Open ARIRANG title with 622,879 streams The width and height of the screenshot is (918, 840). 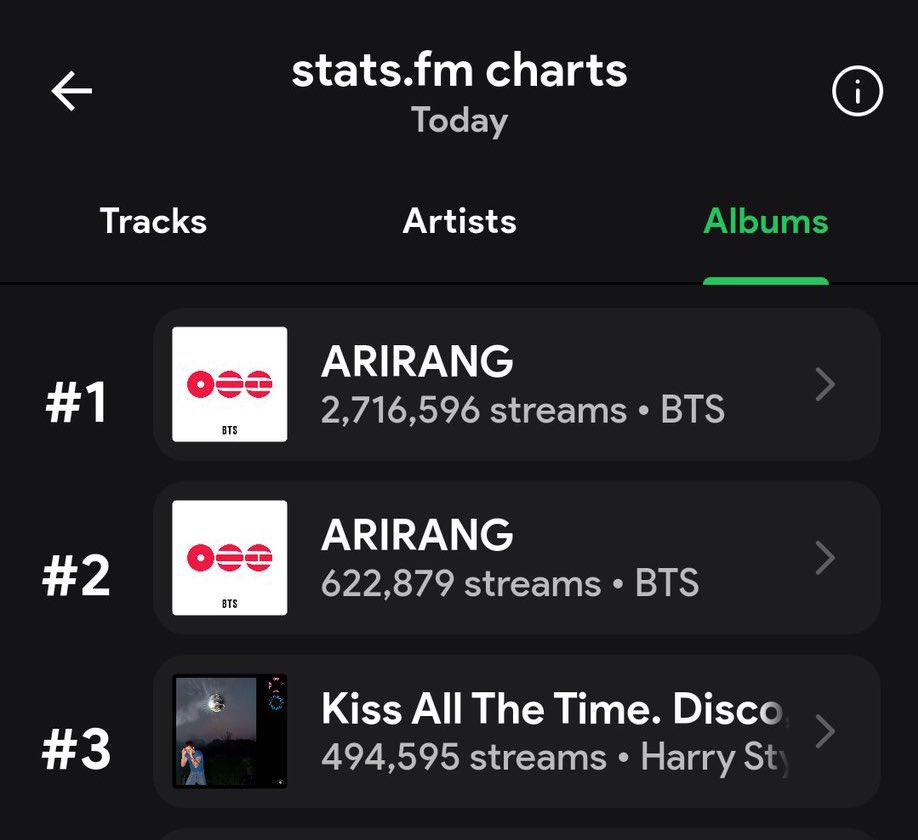point(417,534)
